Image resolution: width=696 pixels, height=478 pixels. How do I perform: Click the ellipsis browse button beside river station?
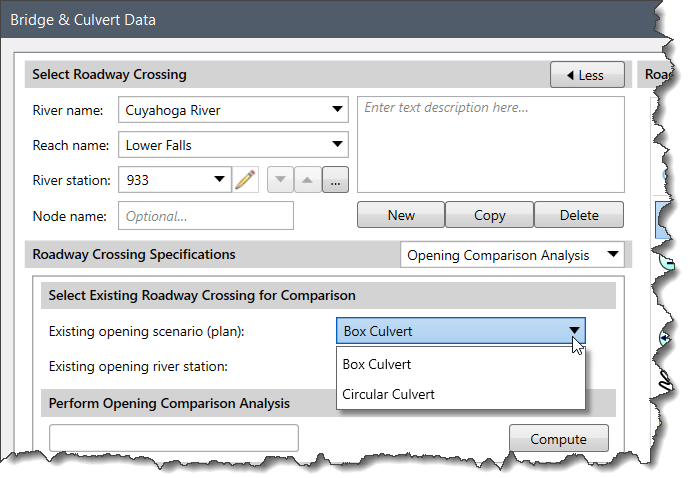pyautogui.click(x=335, y=180)
